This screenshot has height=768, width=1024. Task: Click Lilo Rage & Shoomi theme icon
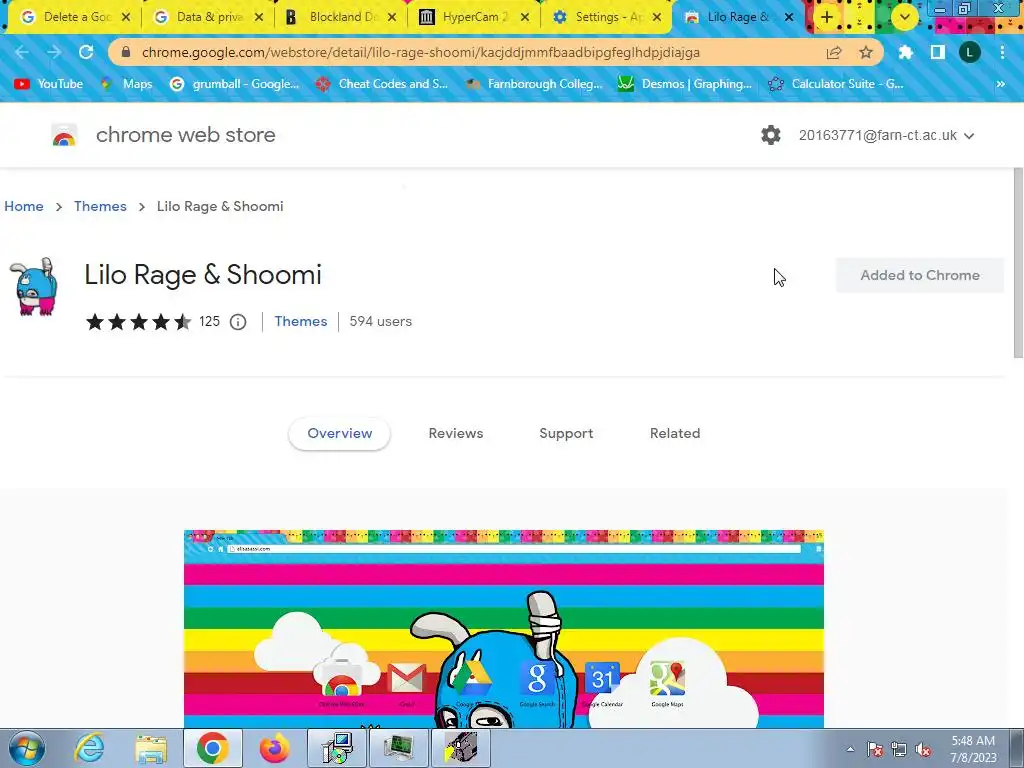tap(34, 287)
